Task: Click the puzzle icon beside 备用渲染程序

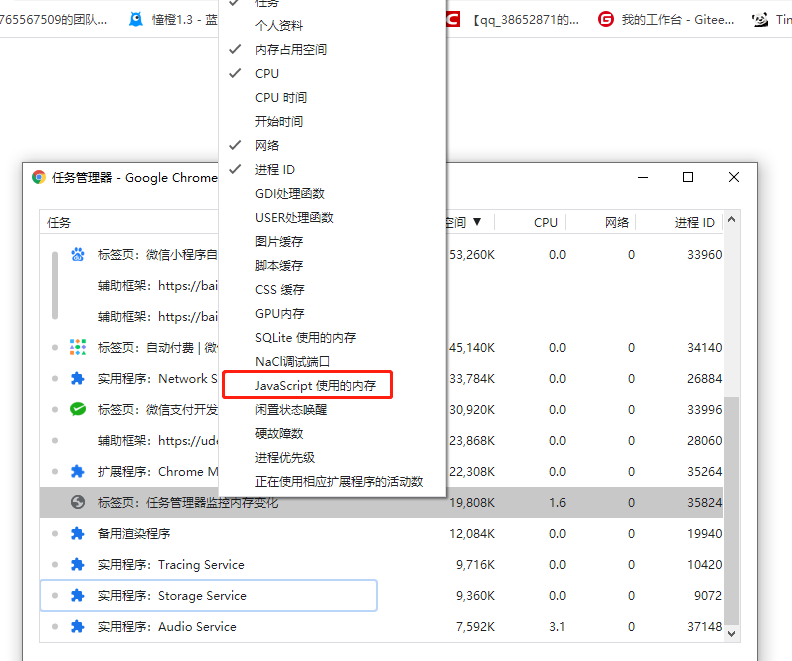Action: click(x=78, y=533)
